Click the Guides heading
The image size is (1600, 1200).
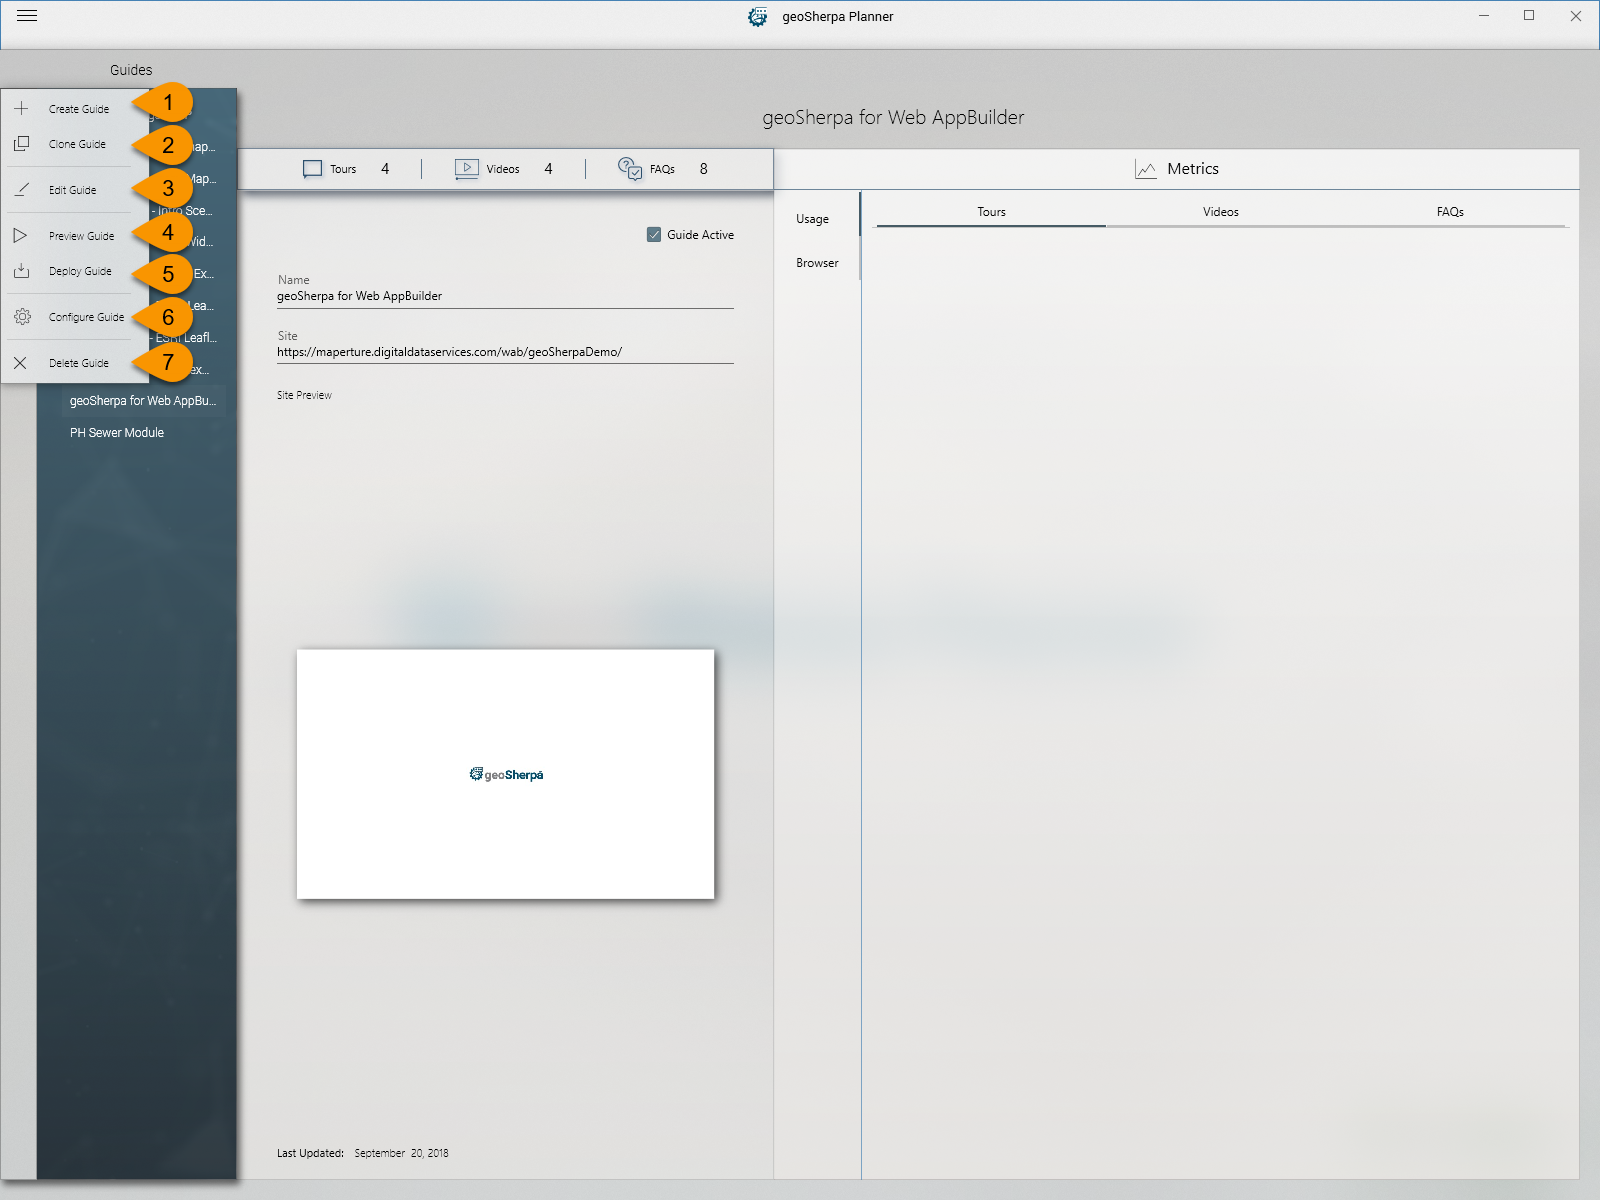coord(131,70)
